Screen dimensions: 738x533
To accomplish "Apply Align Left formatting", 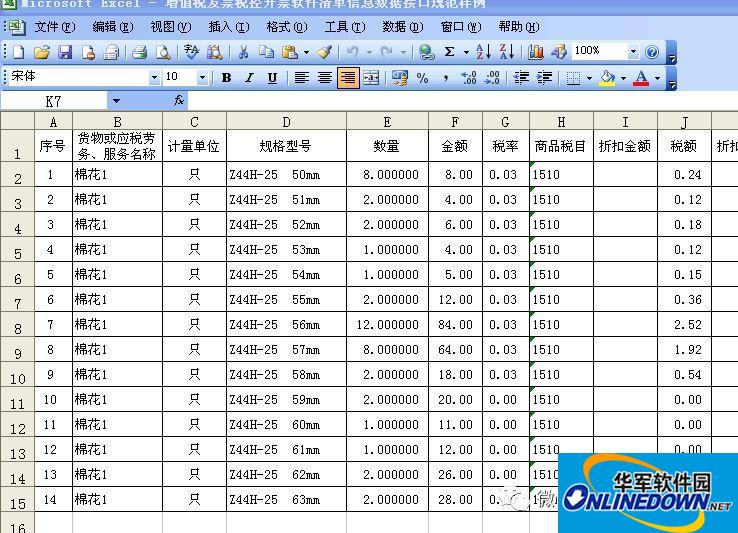I will coord(301,78).
